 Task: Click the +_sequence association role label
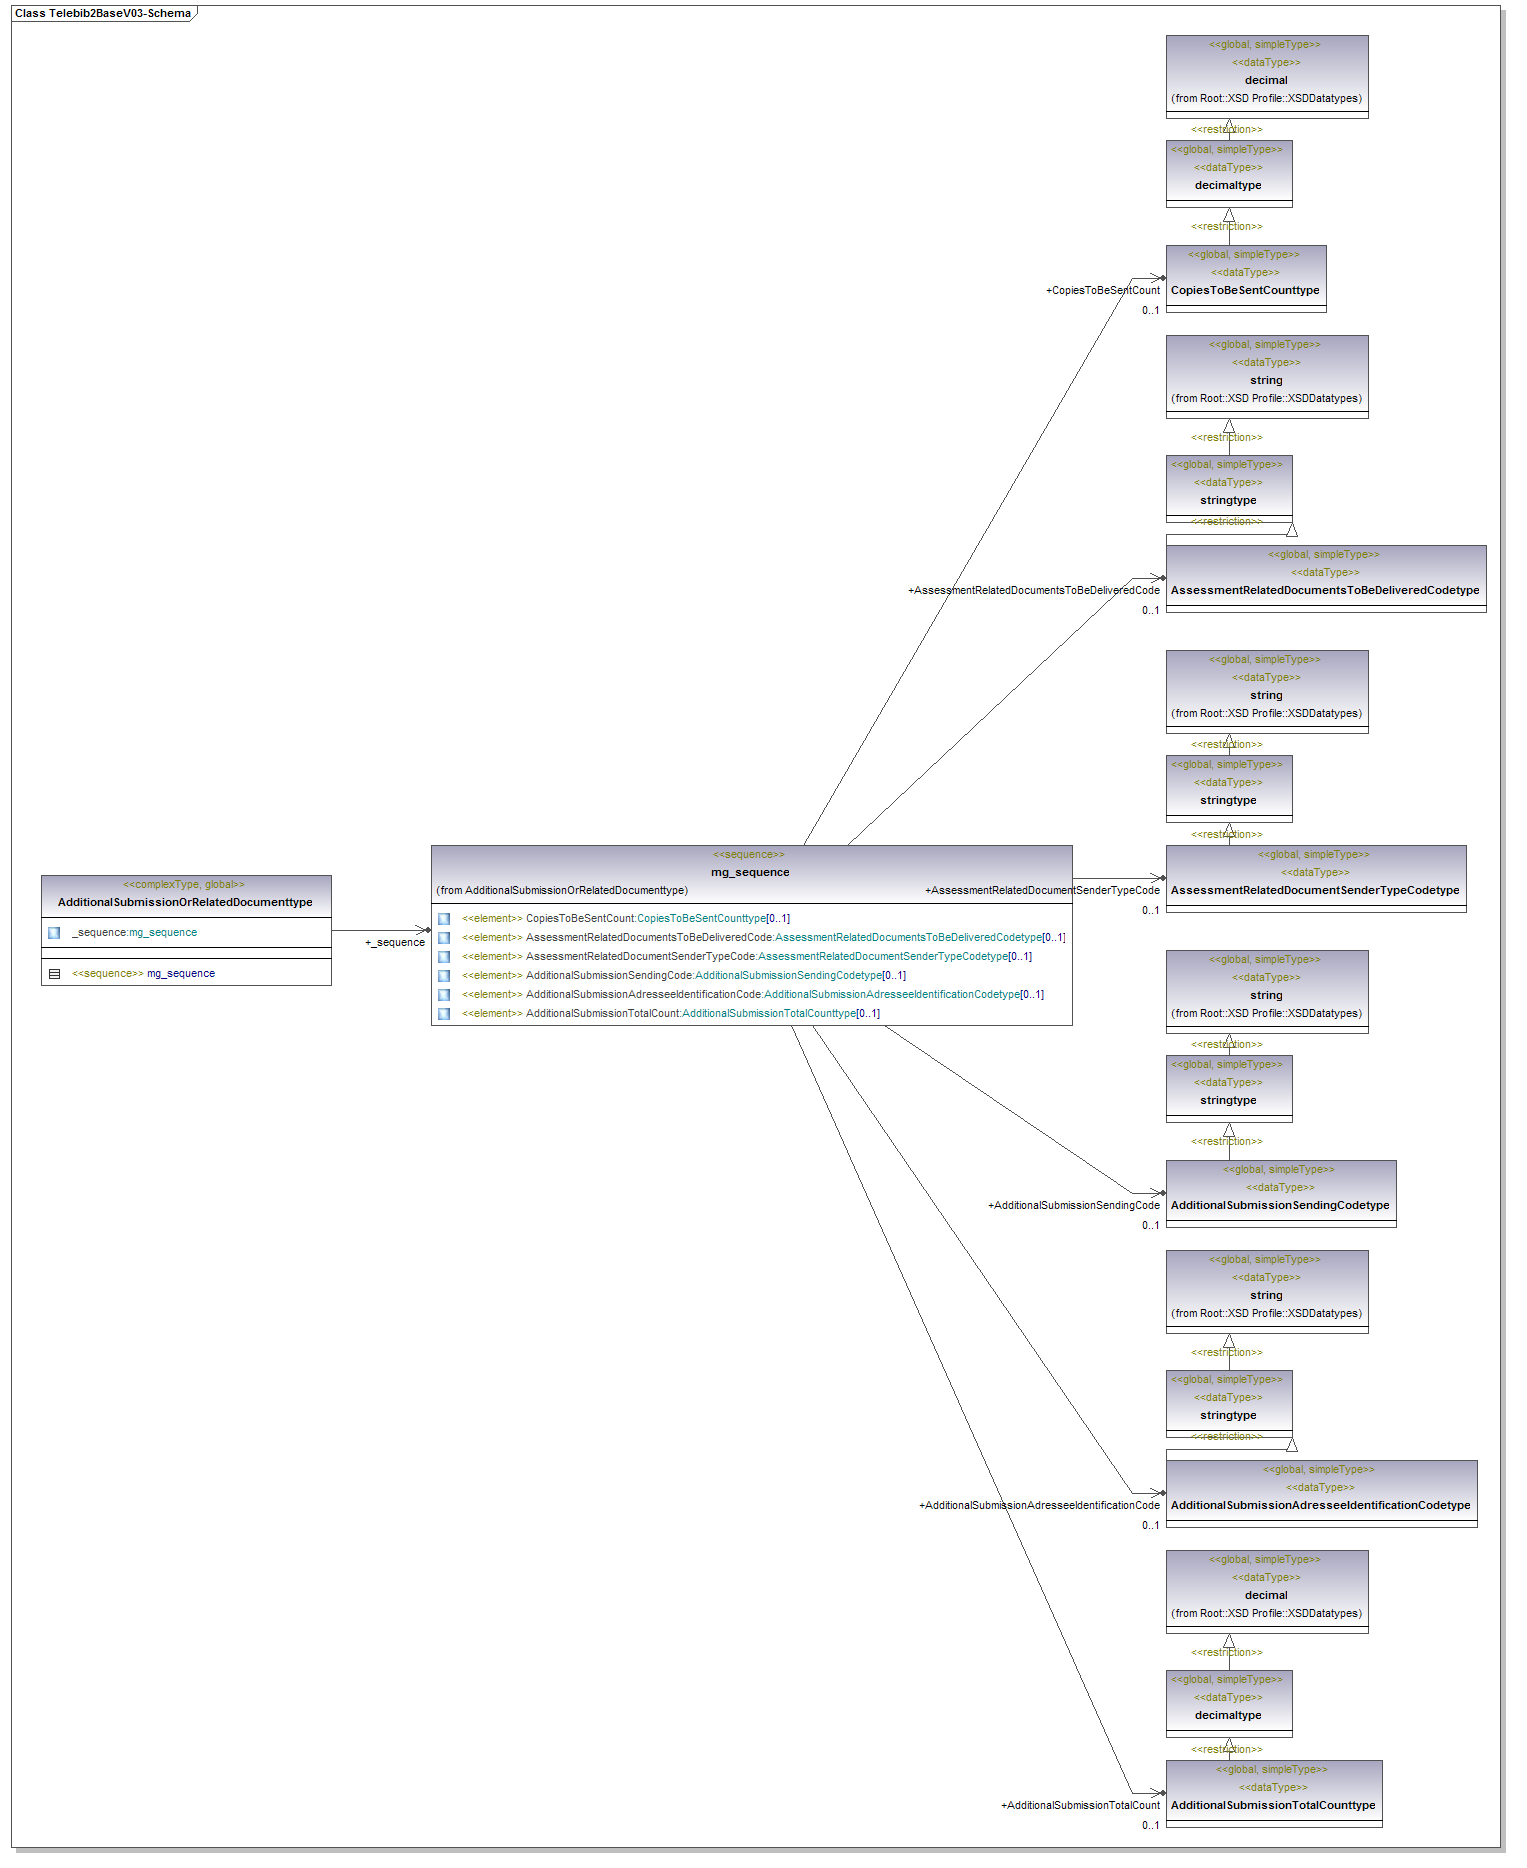(395, 943)
